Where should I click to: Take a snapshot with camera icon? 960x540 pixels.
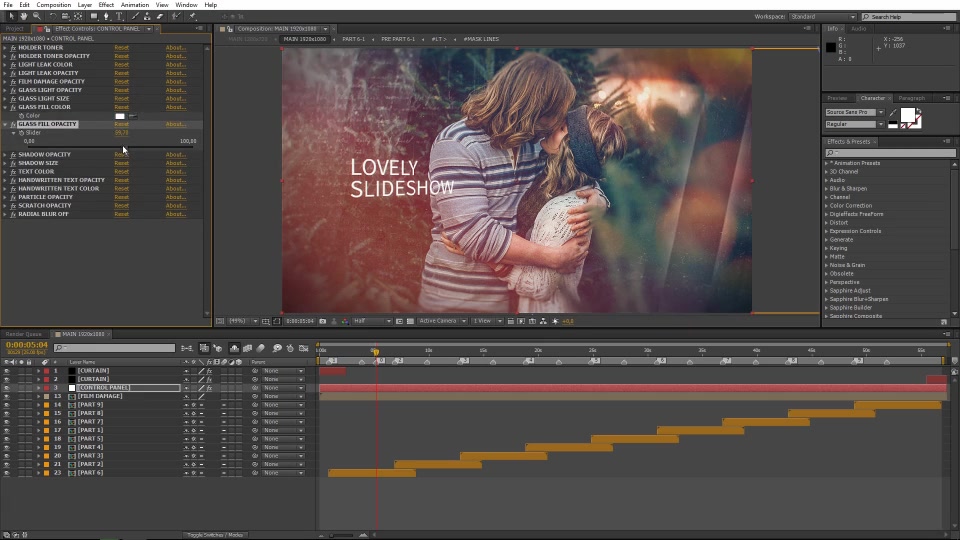pyautogui.click(x=323, y=321)
